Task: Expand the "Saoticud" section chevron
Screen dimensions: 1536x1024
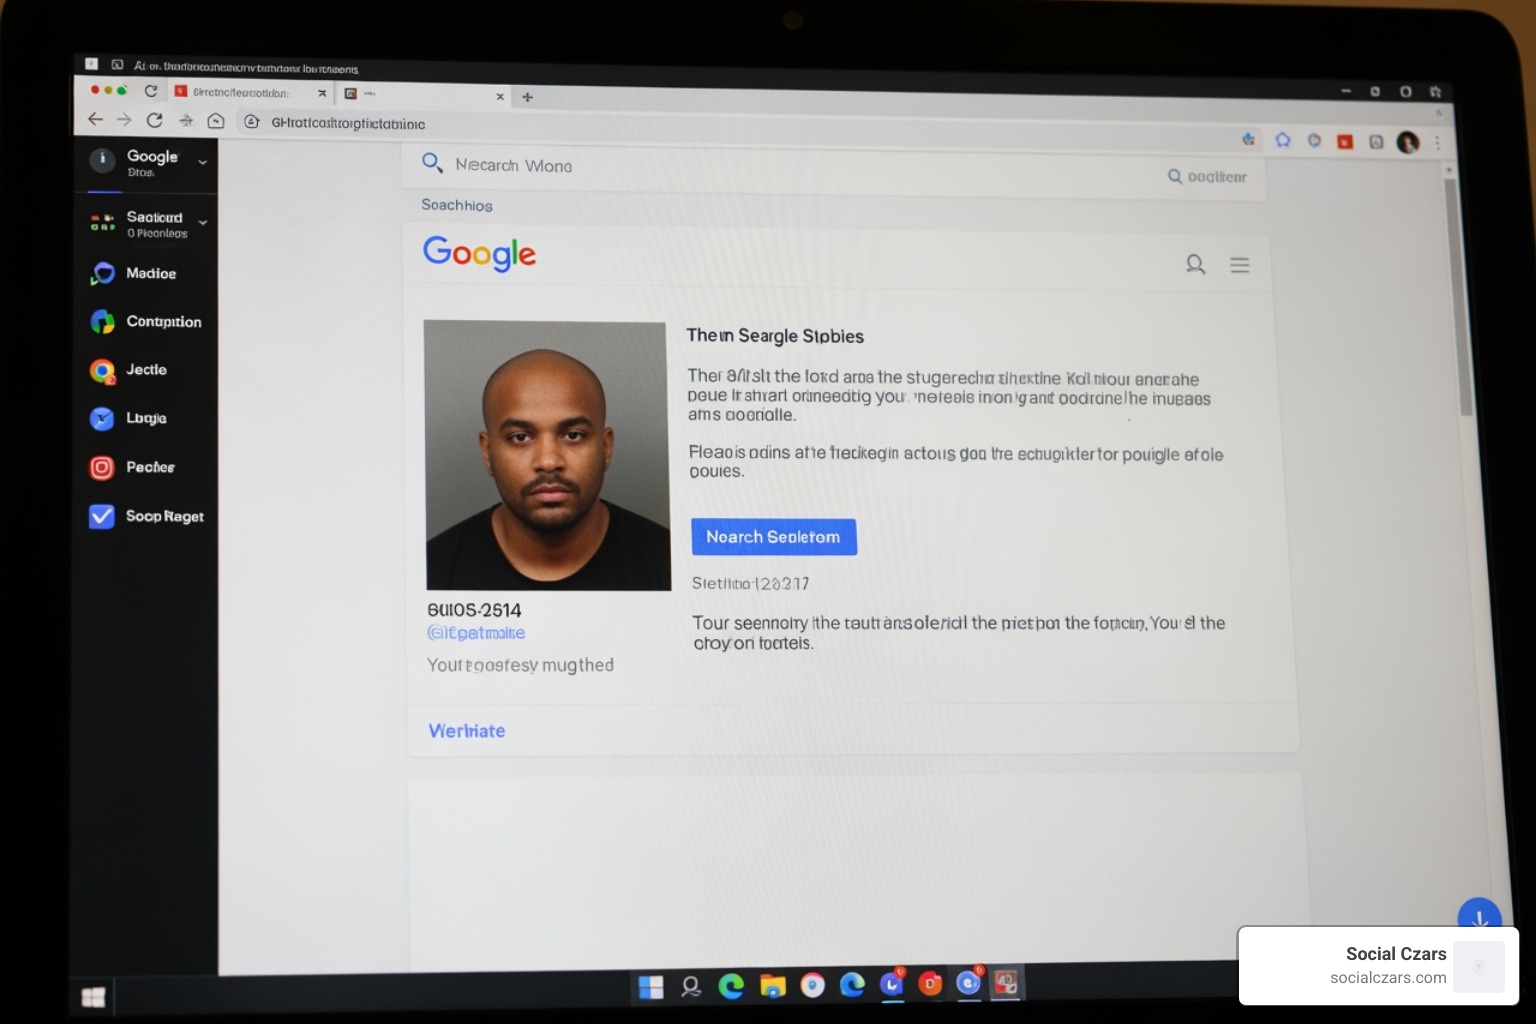Action: (x=203, y=222)
